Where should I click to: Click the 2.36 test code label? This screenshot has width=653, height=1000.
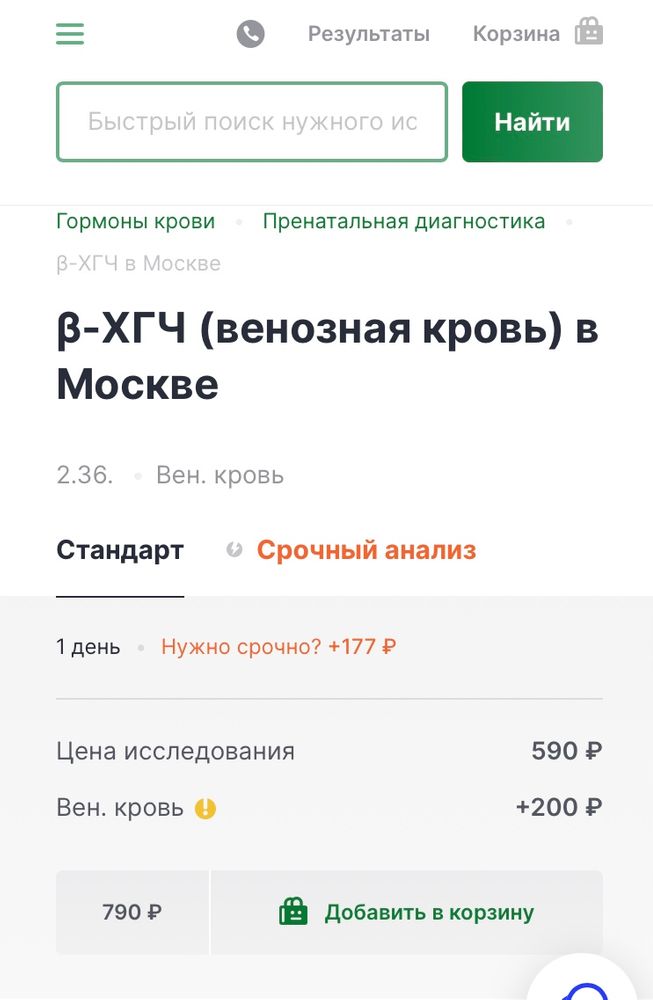84,476
